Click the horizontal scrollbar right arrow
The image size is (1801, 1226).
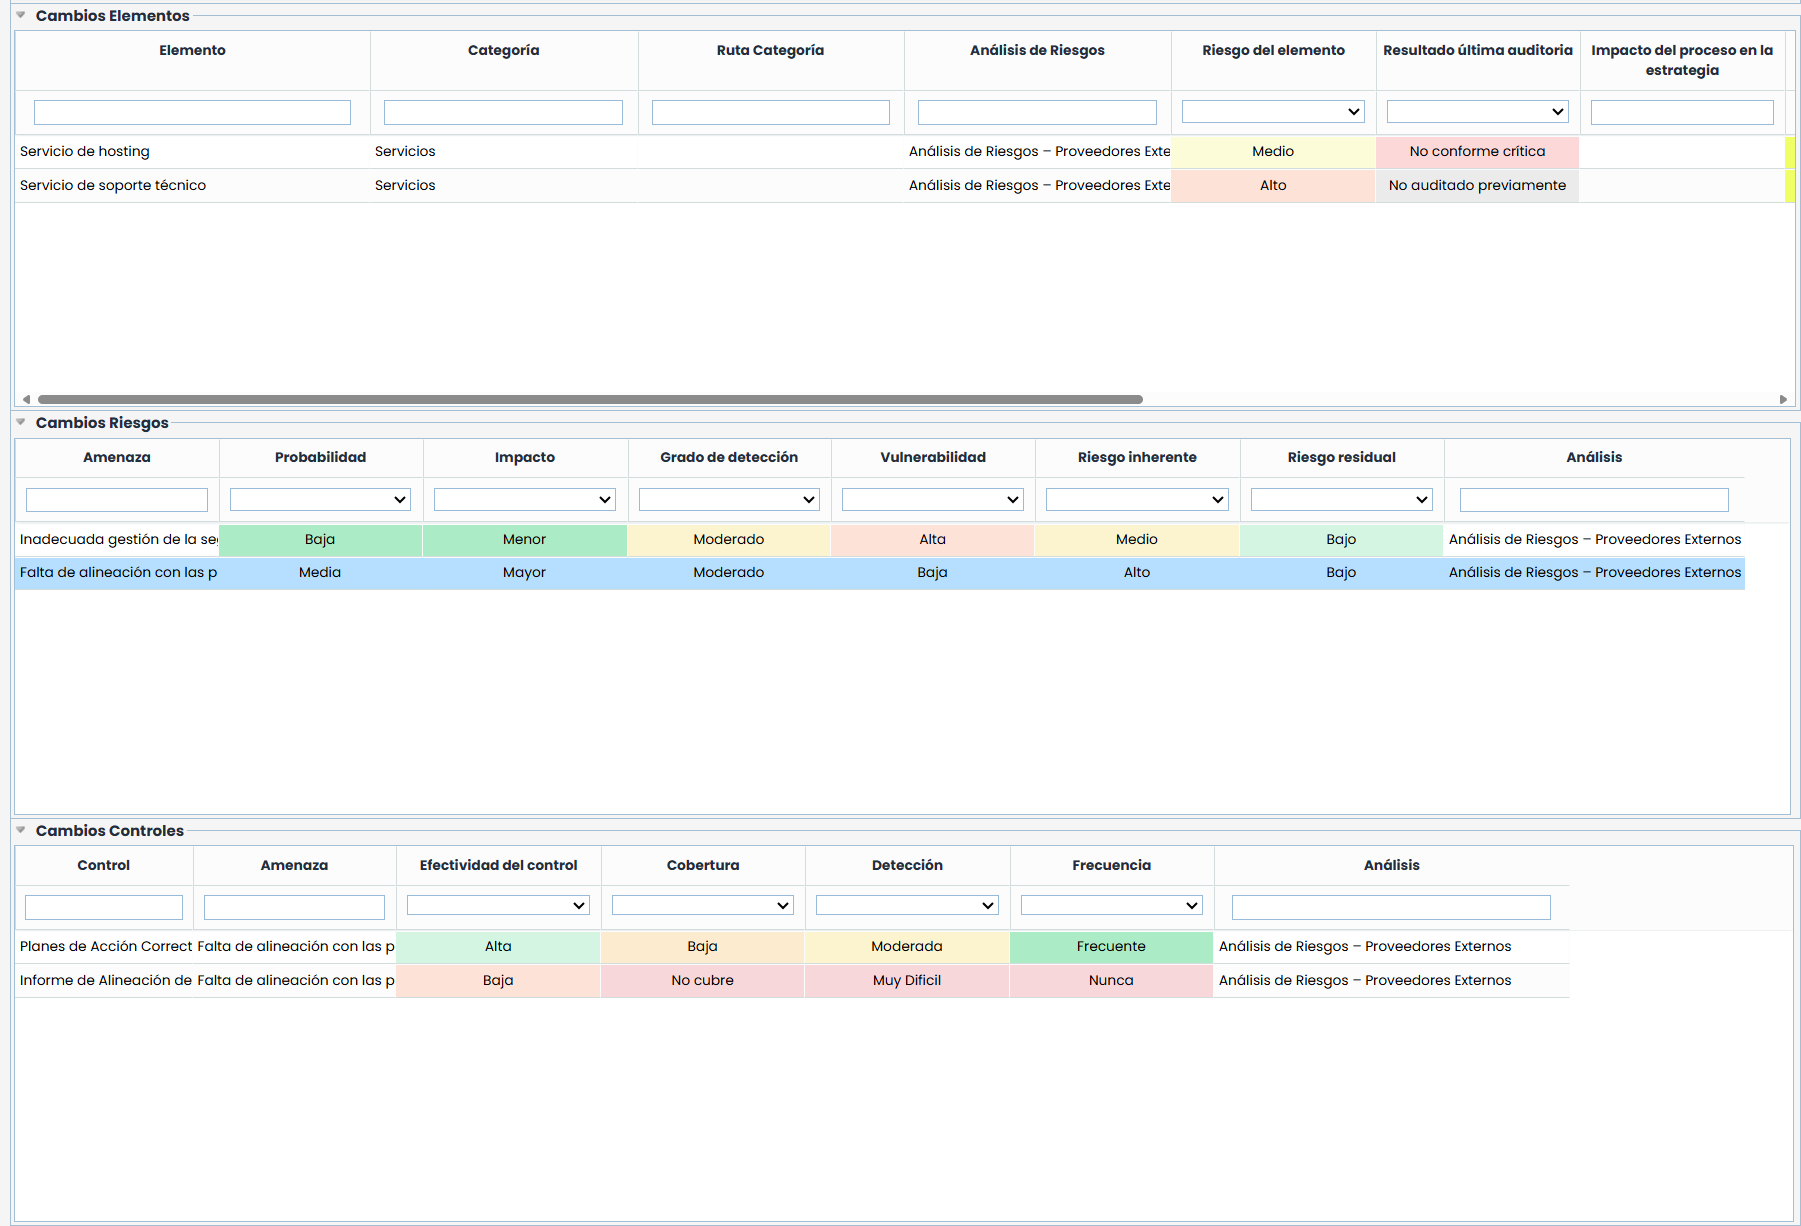[1783, 399]
